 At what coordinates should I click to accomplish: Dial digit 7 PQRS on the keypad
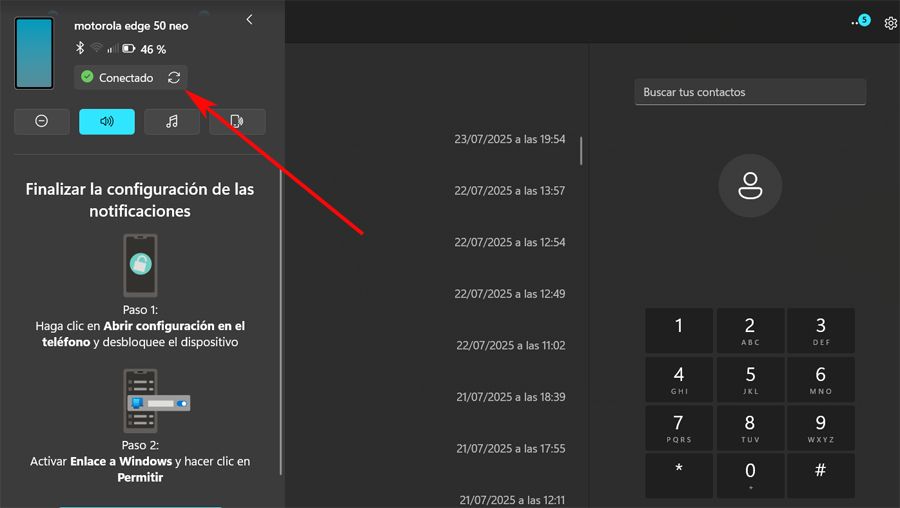click(x=679, y=428)
